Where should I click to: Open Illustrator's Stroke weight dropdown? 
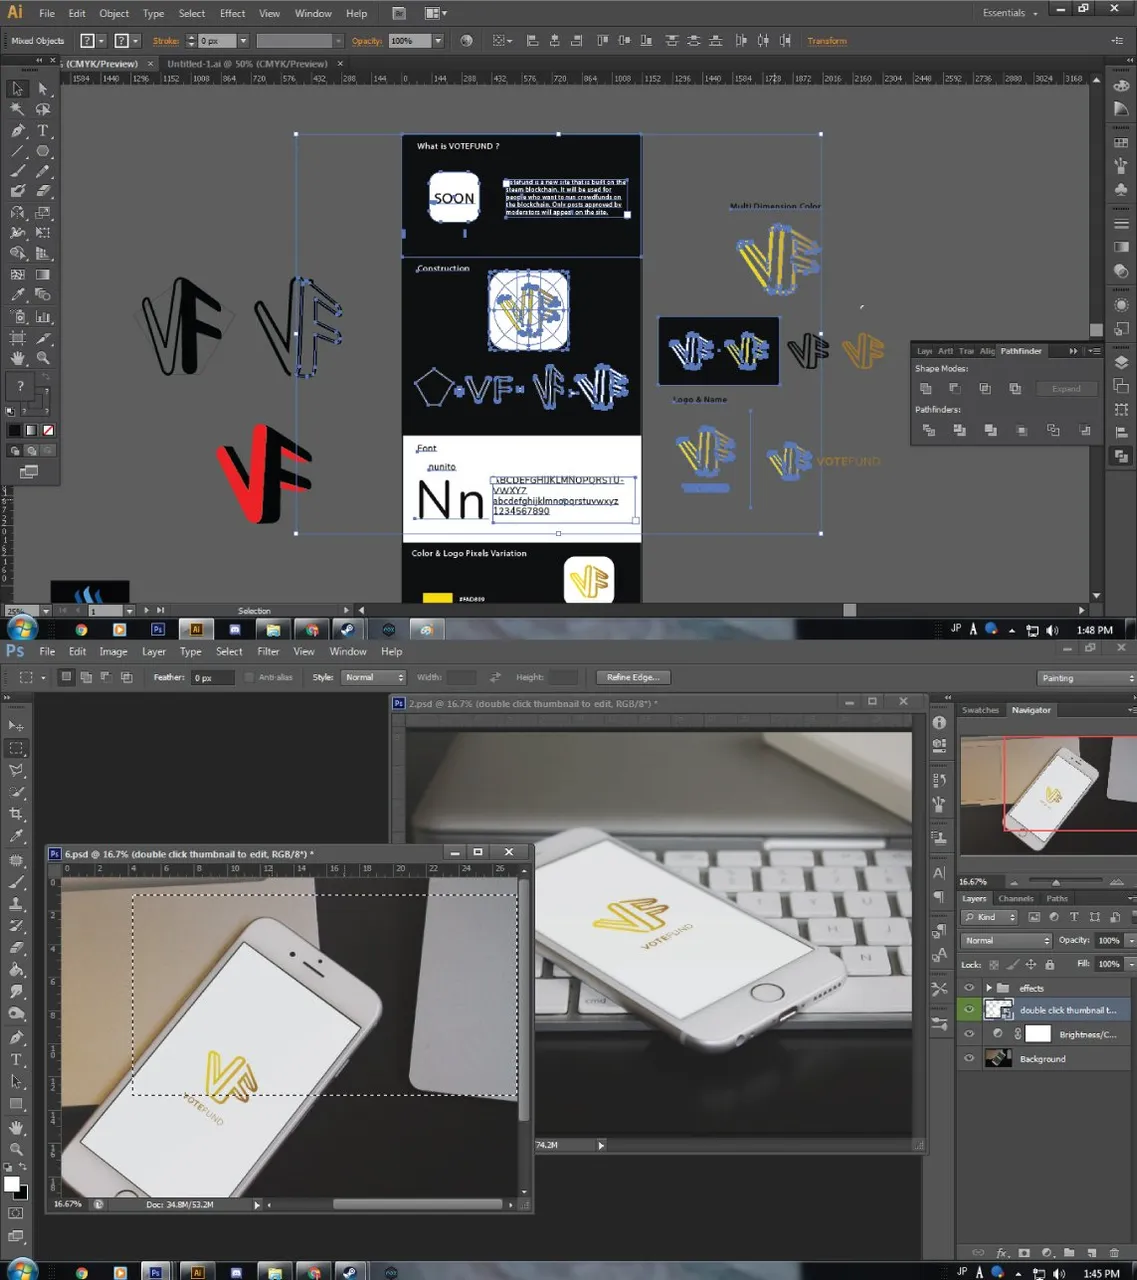point(243,41)
